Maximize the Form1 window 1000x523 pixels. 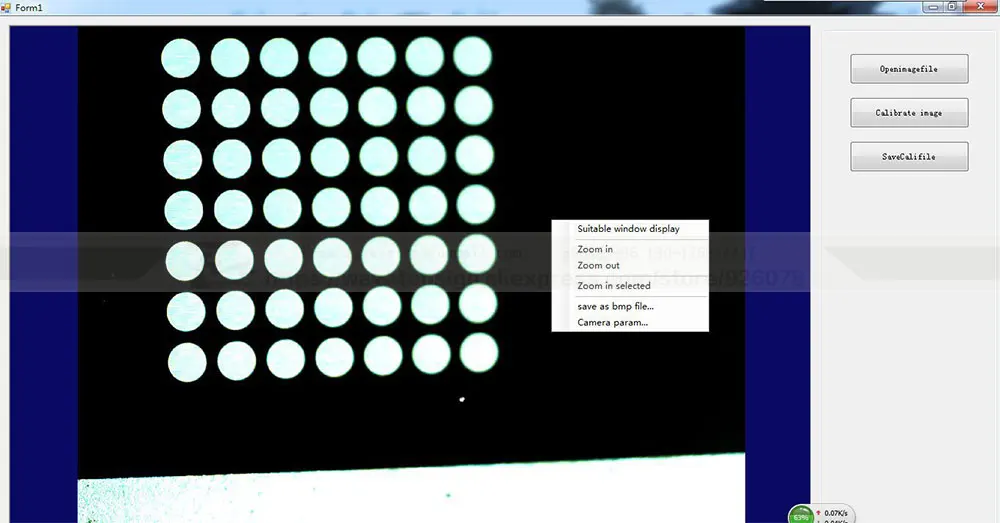(952, 6)
